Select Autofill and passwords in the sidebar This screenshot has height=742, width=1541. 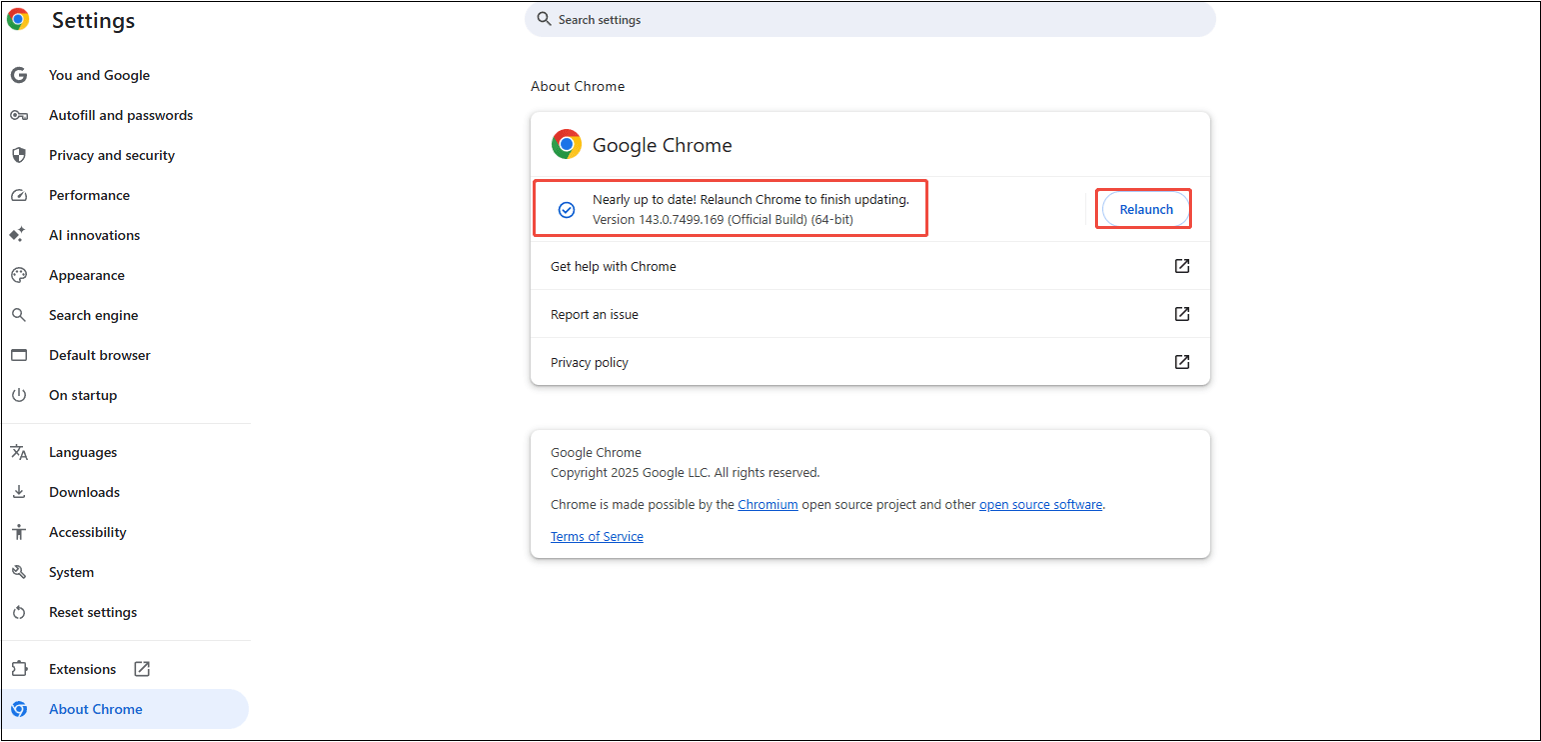[x=120, y=115]
